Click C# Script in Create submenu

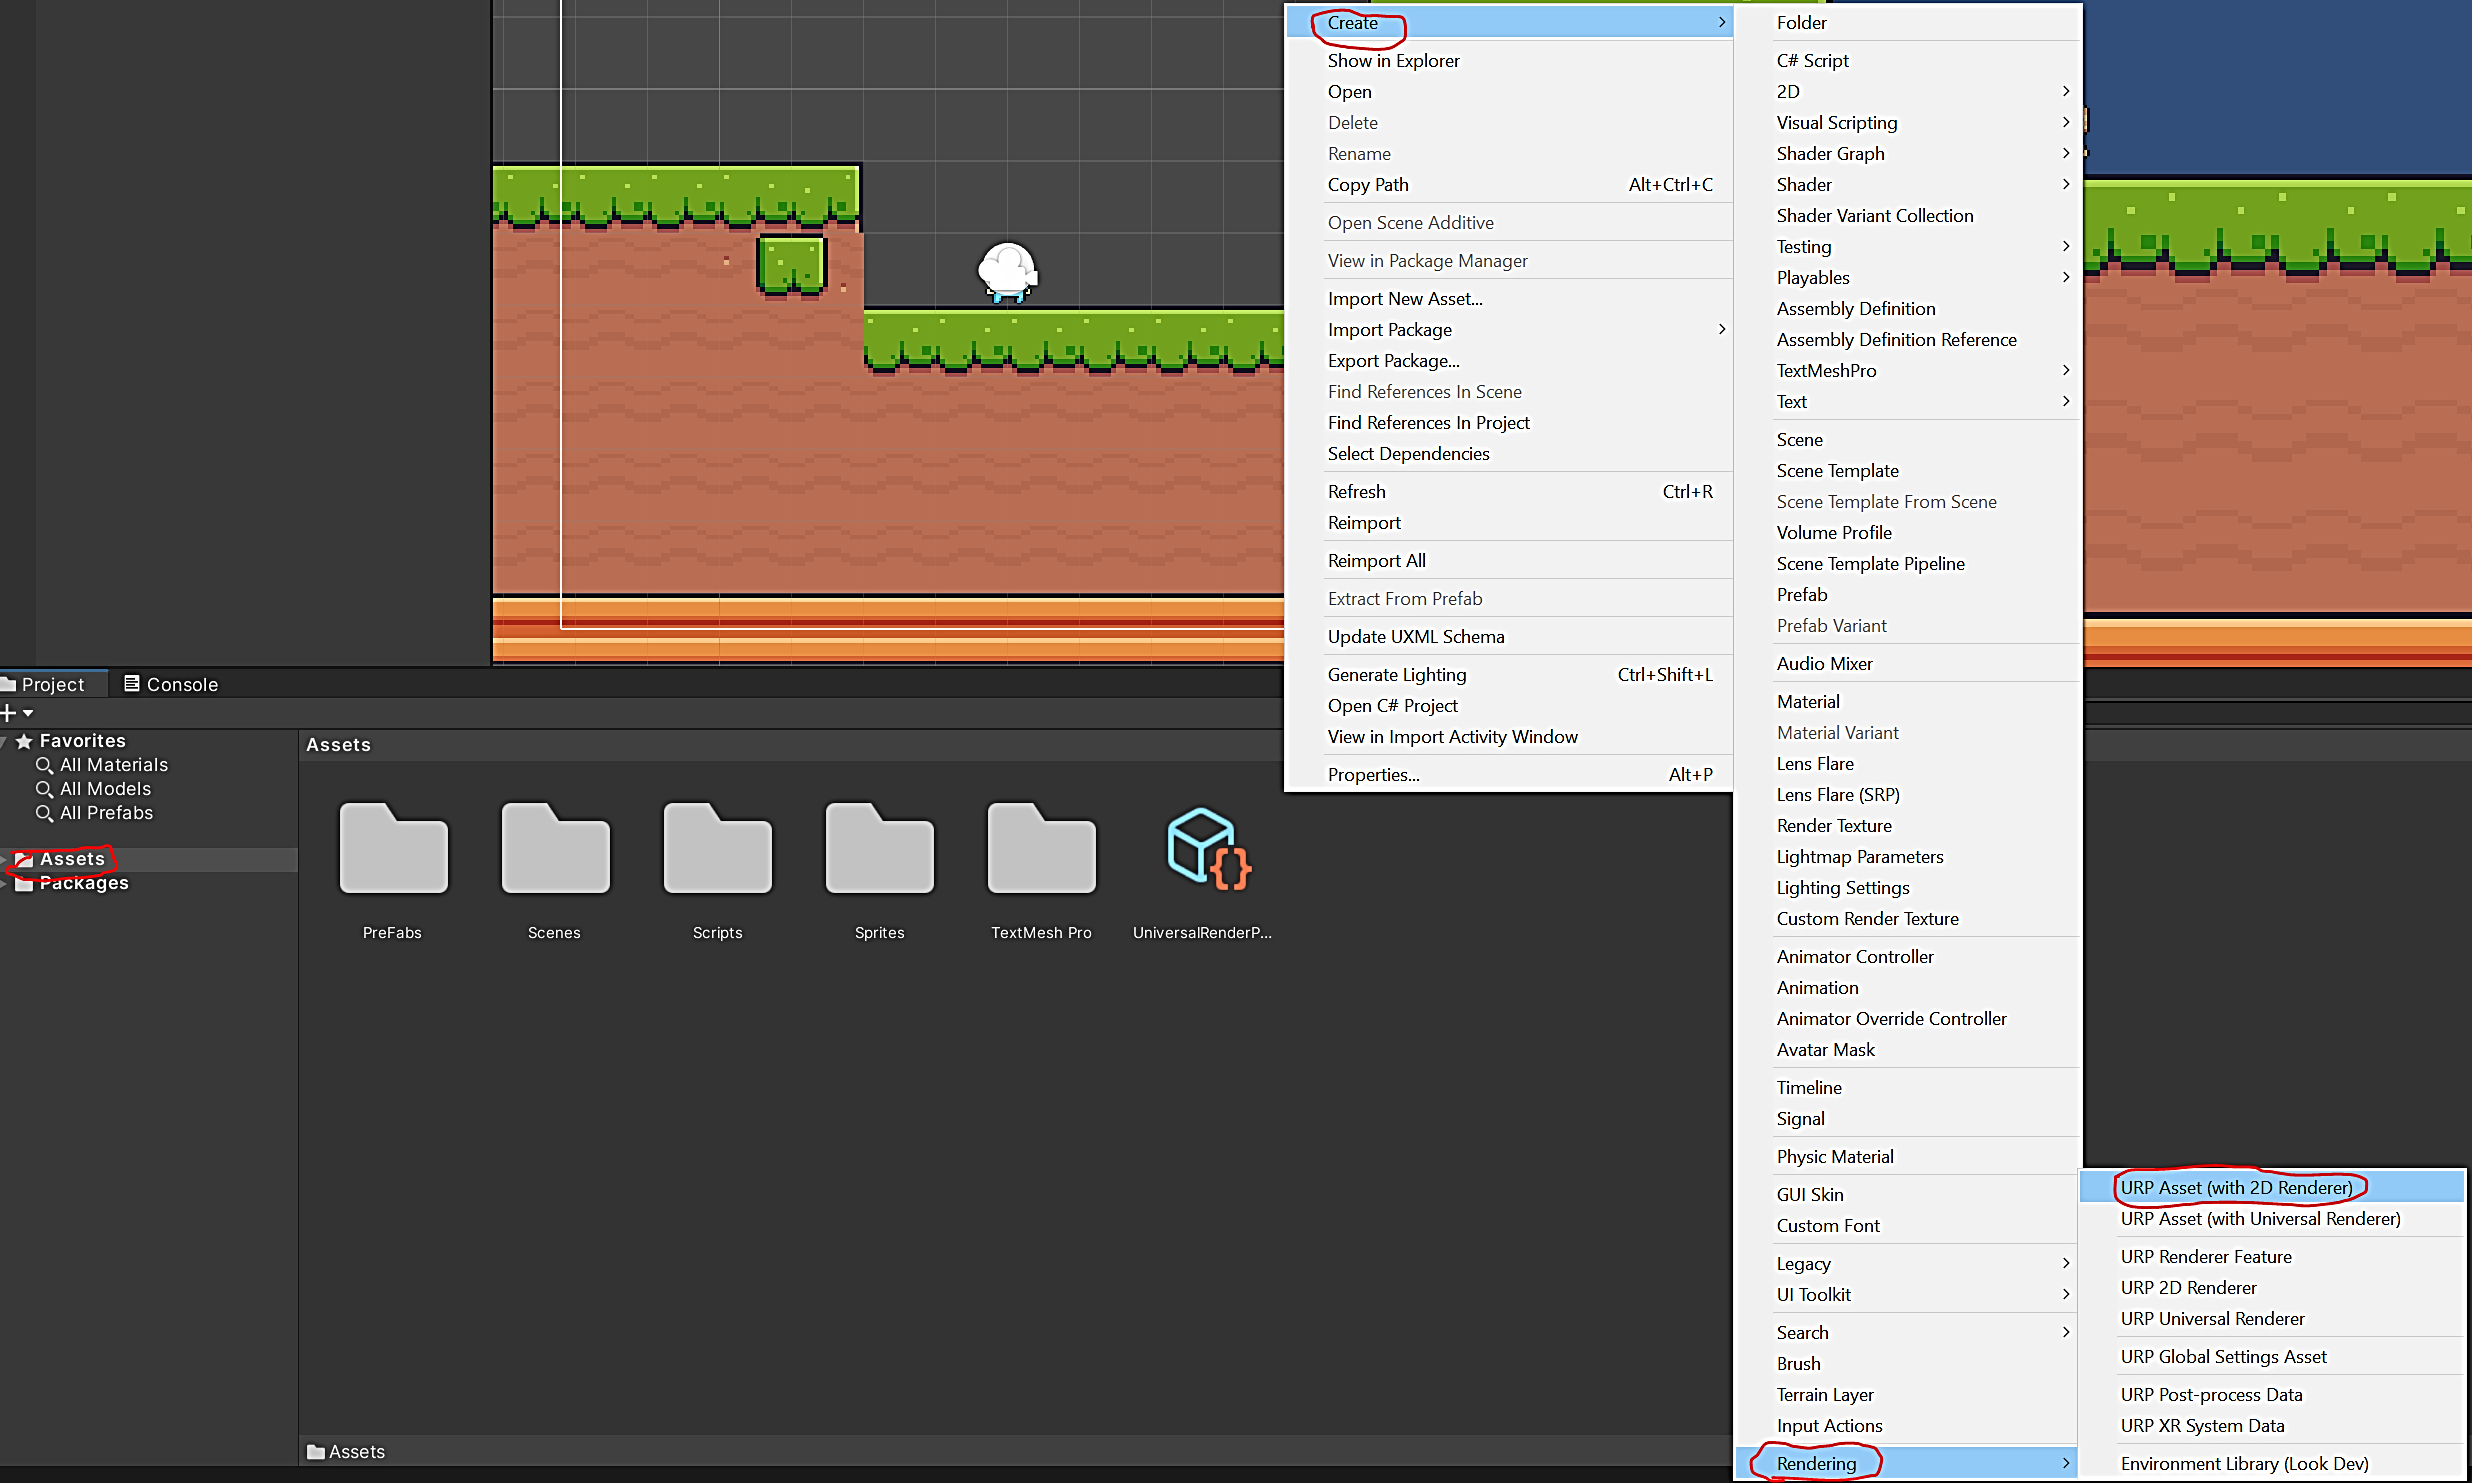(1812, 60)
